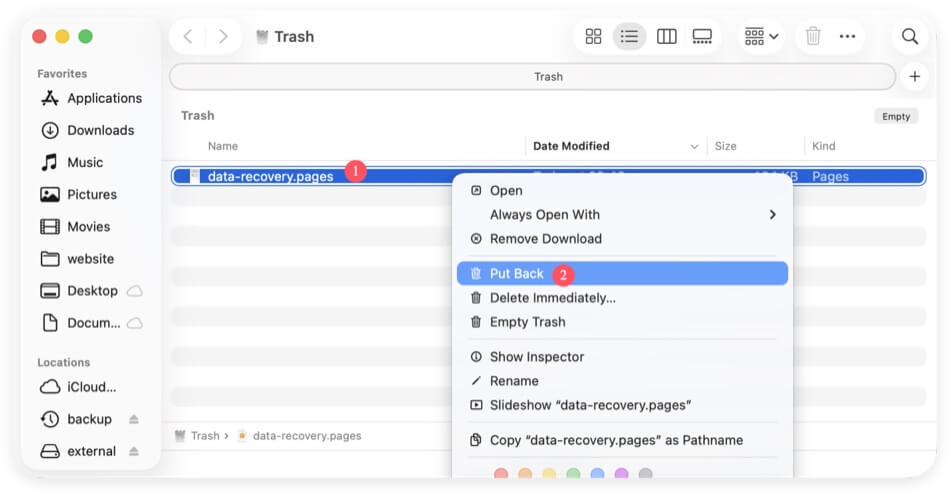Choose Copy "data-recovery.pages" as Pathname
Image resolution: width=951 pixels, height=495 pixels.
[623, 440]
